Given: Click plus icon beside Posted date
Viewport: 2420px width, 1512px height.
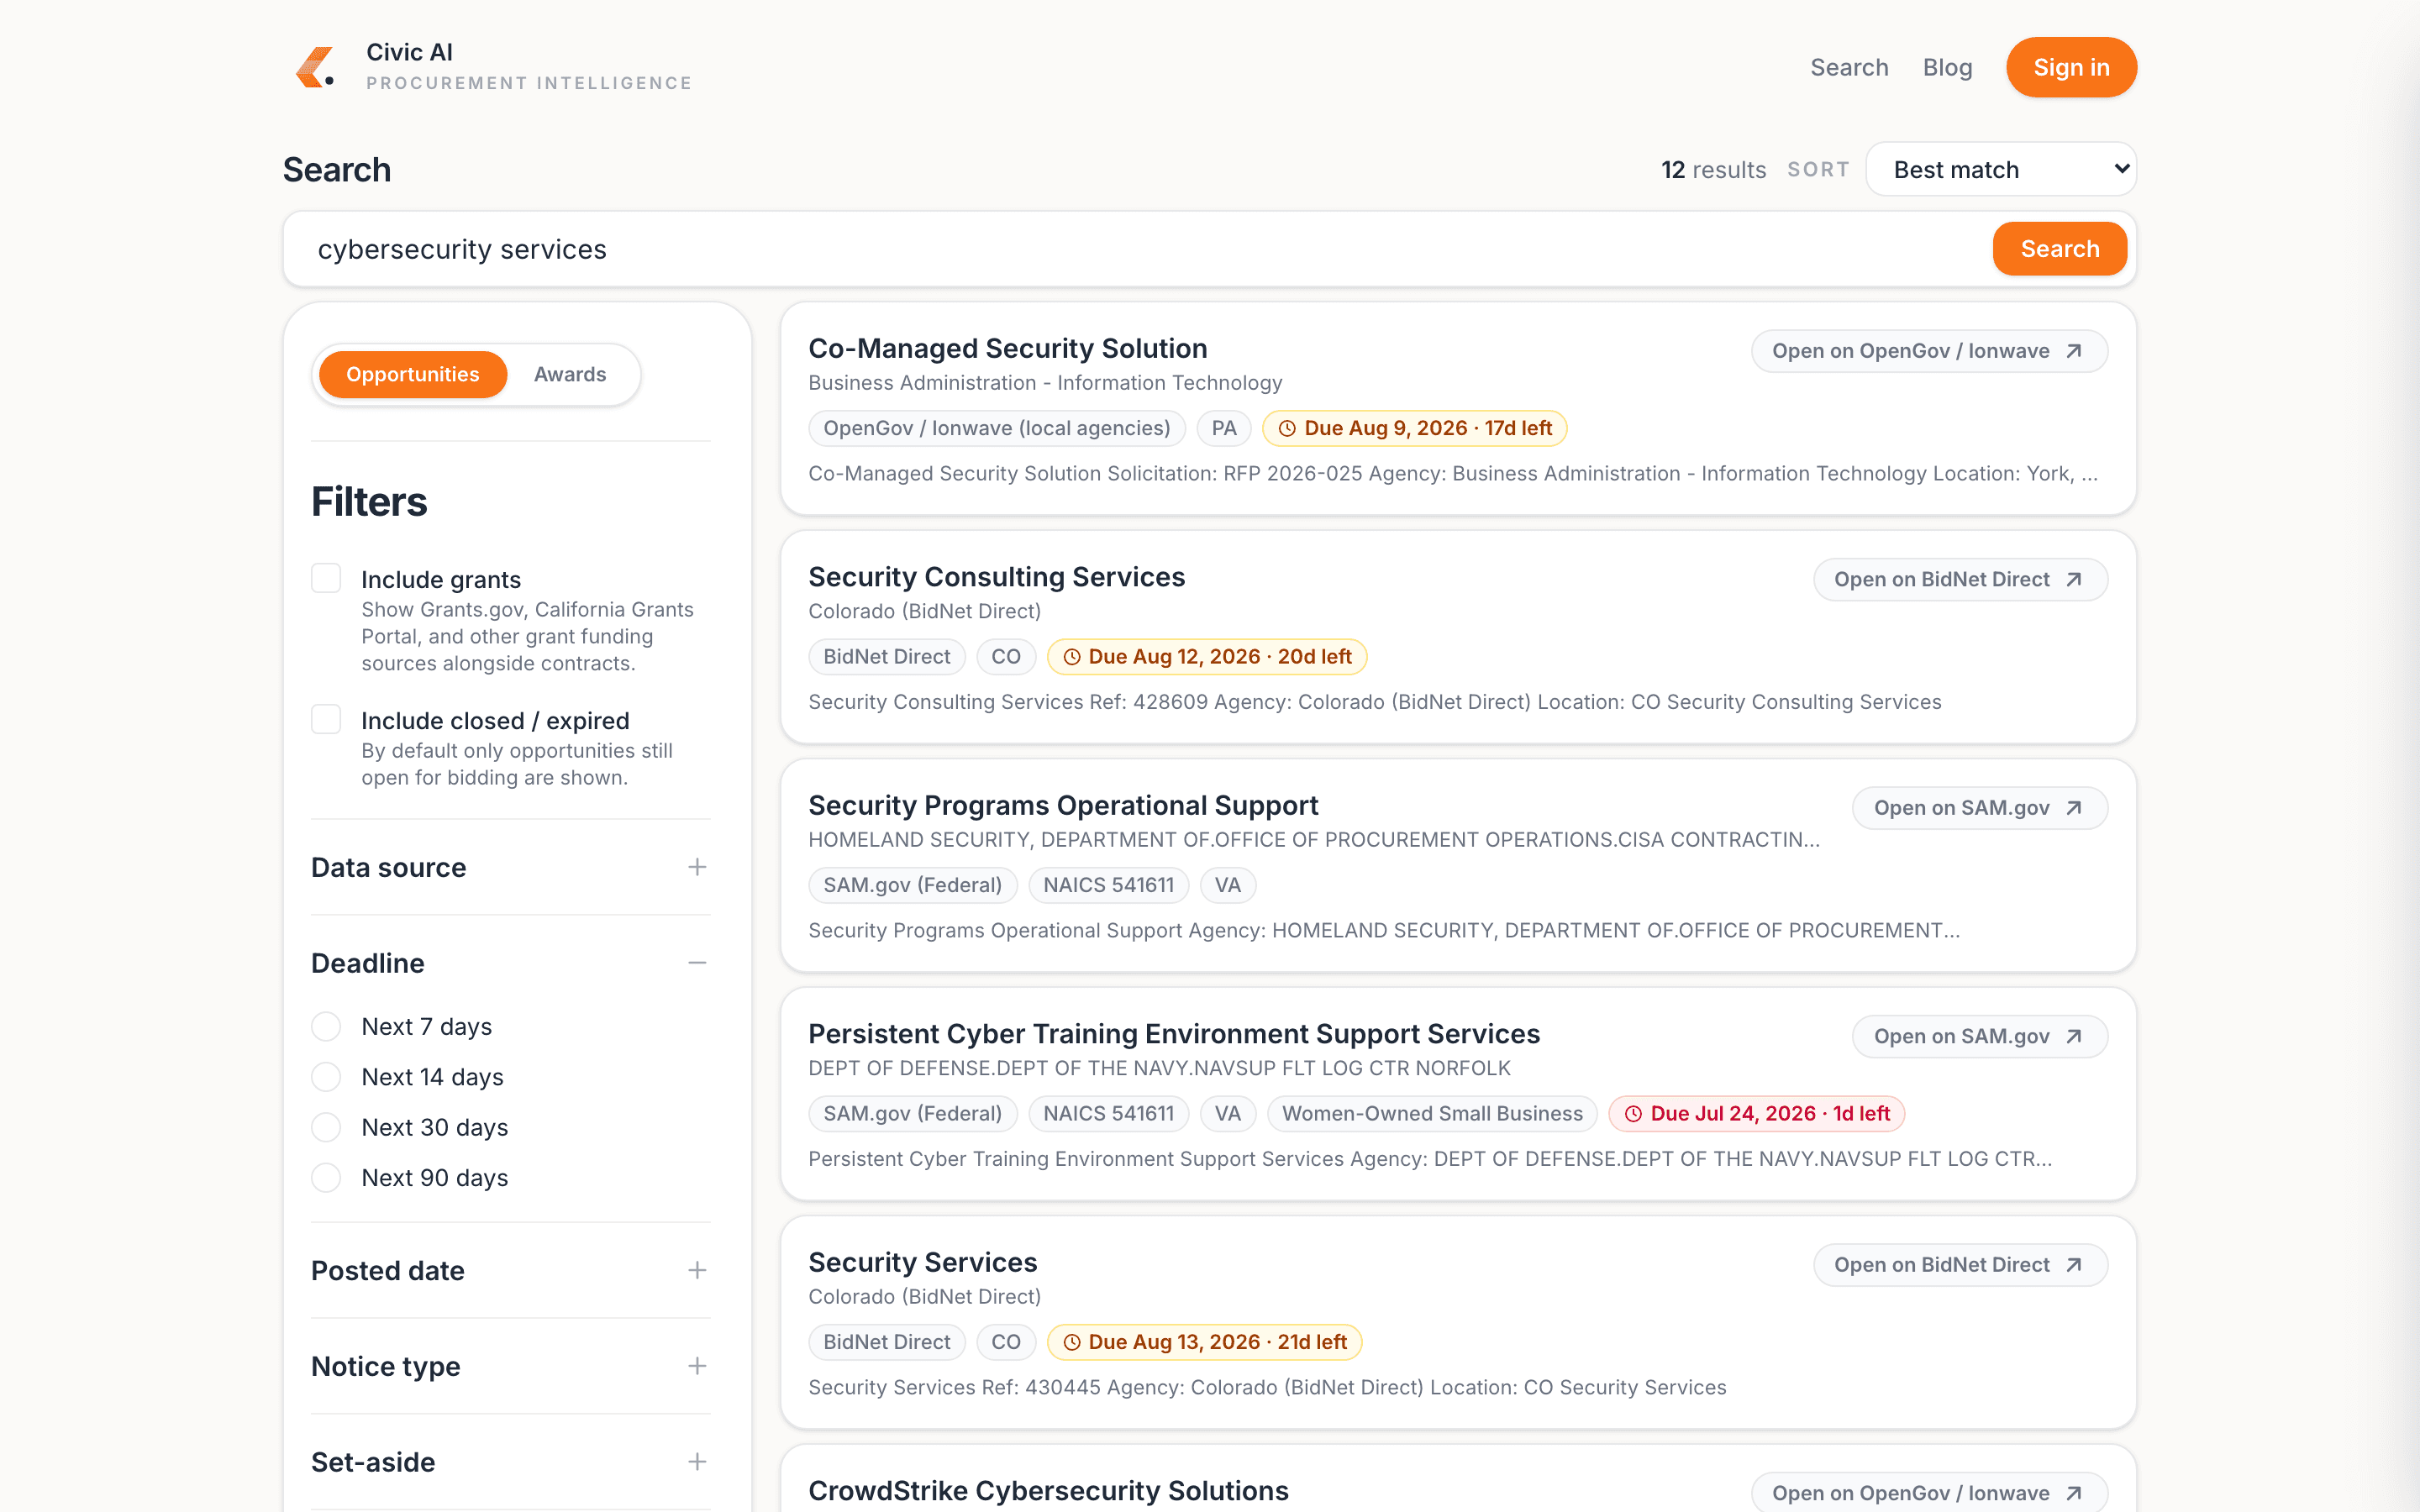Looking at the screenshot, I should 697,1271.
